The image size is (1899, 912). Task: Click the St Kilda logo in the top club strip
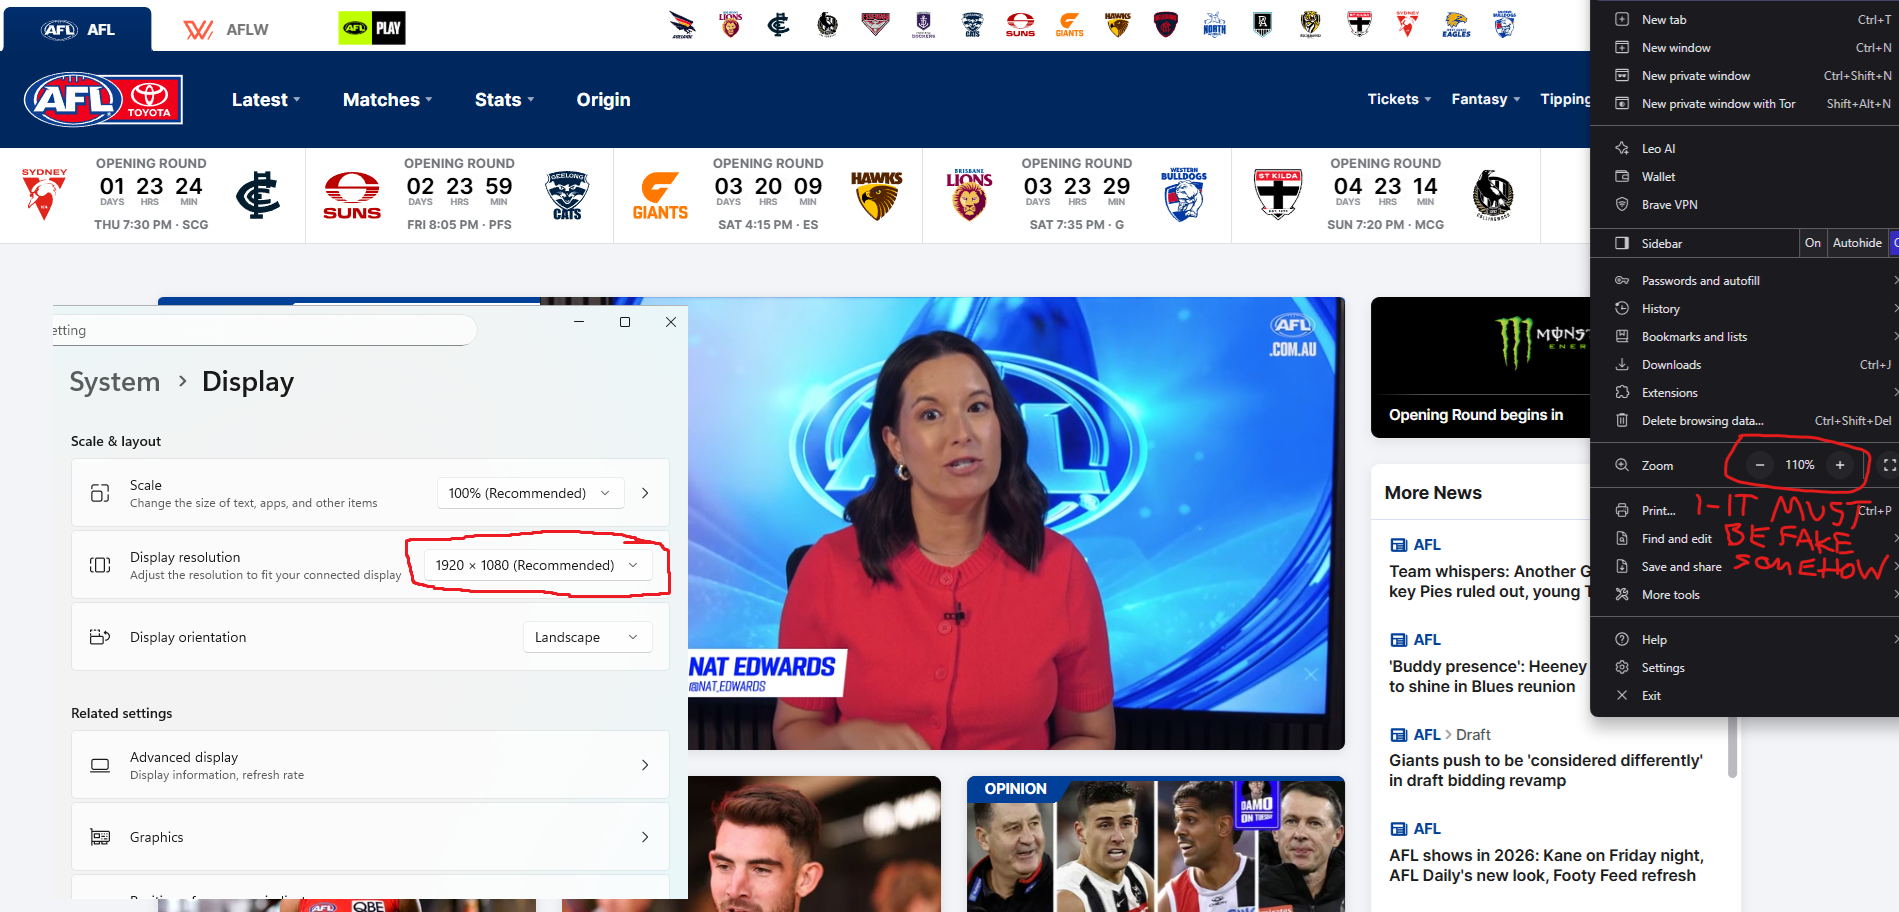tap(1359, 25)
